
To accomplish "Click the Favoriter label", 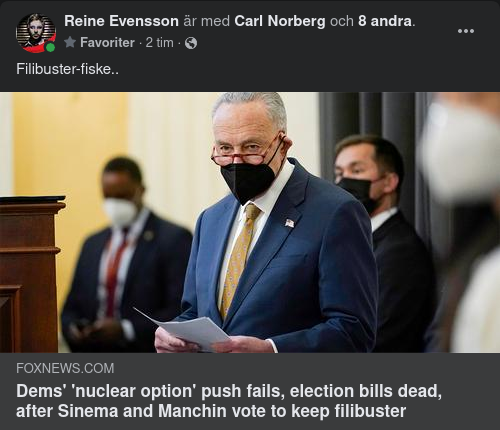I will [x=107, y=43].
